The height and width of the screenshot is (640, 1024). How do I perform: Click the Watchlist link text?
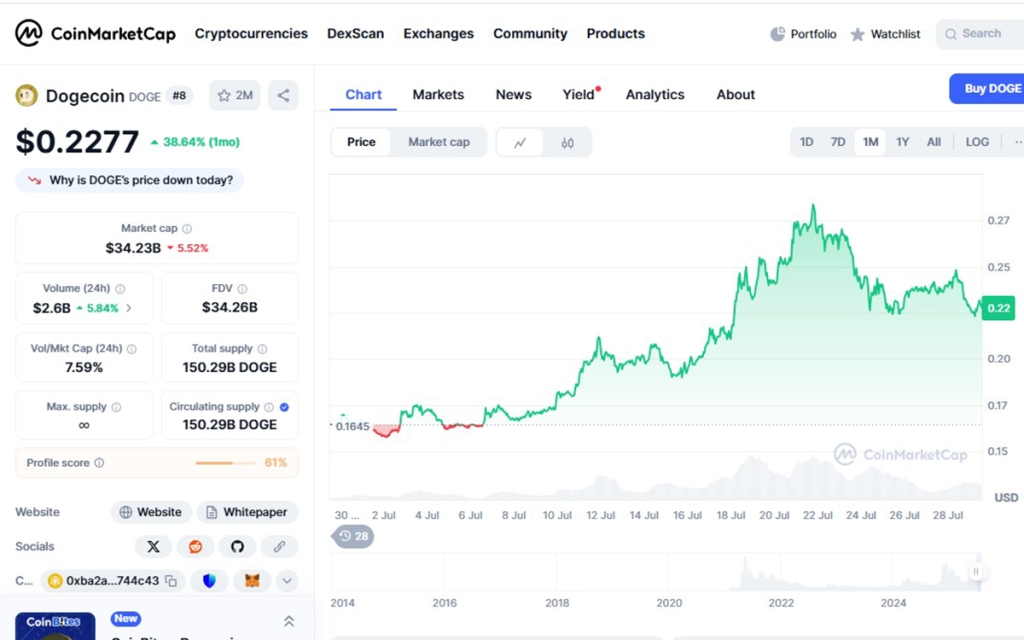tap(895, 34)
